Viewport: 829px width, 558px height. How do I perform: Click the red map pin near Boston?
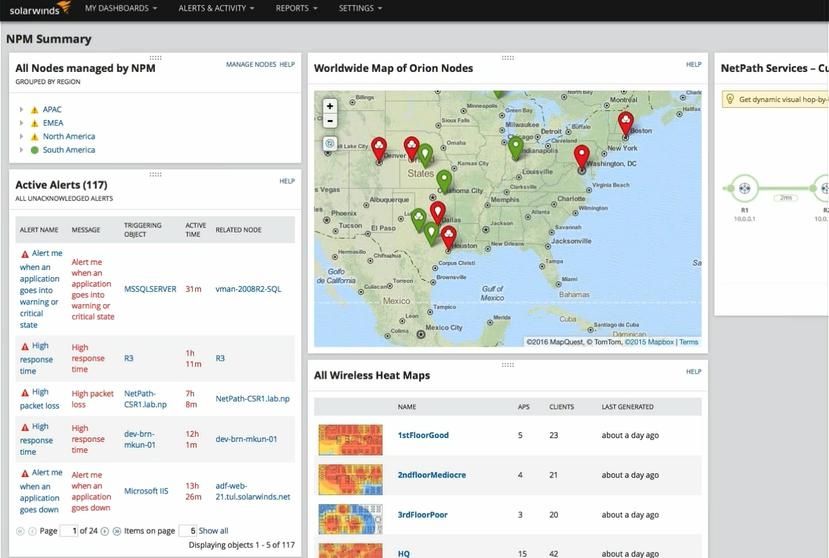(x=626, y=124)
